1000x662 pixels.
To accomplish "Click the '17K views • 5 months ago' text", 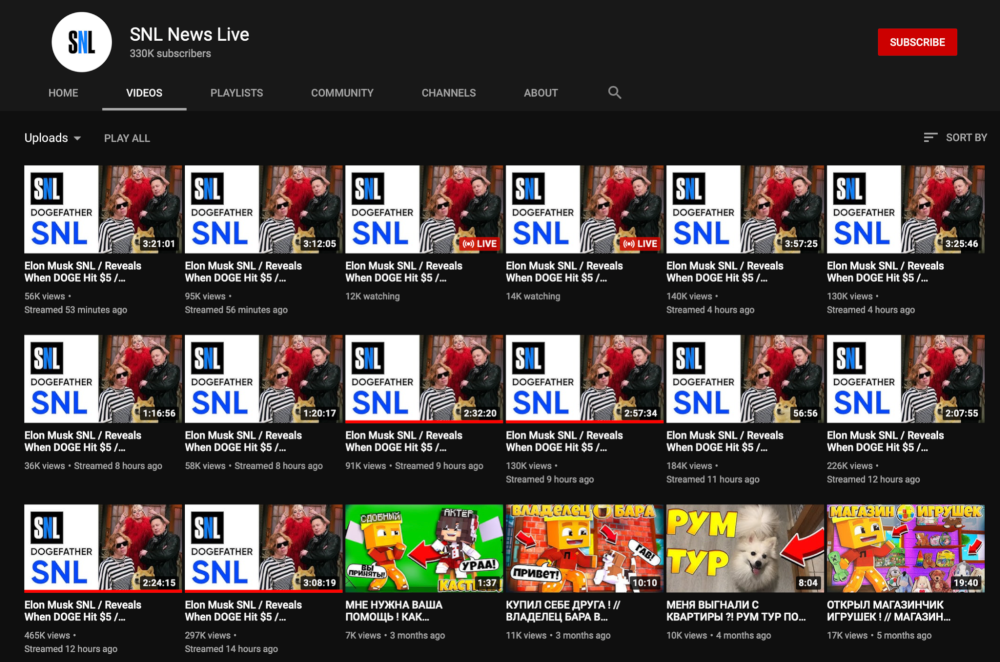I will (x=879, y=636).
